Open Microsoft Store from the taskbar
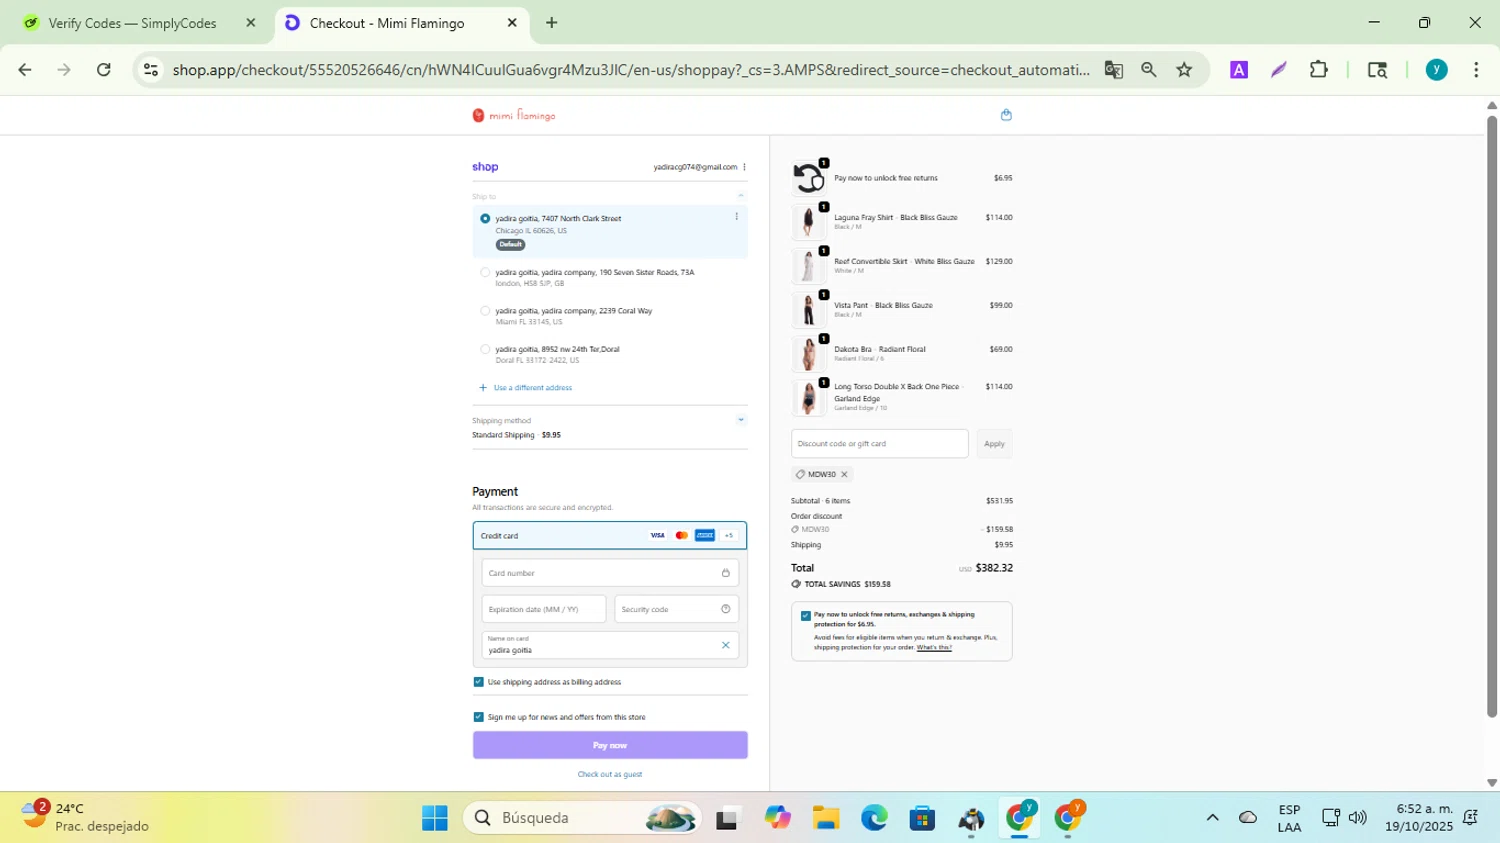 (922, 819)
